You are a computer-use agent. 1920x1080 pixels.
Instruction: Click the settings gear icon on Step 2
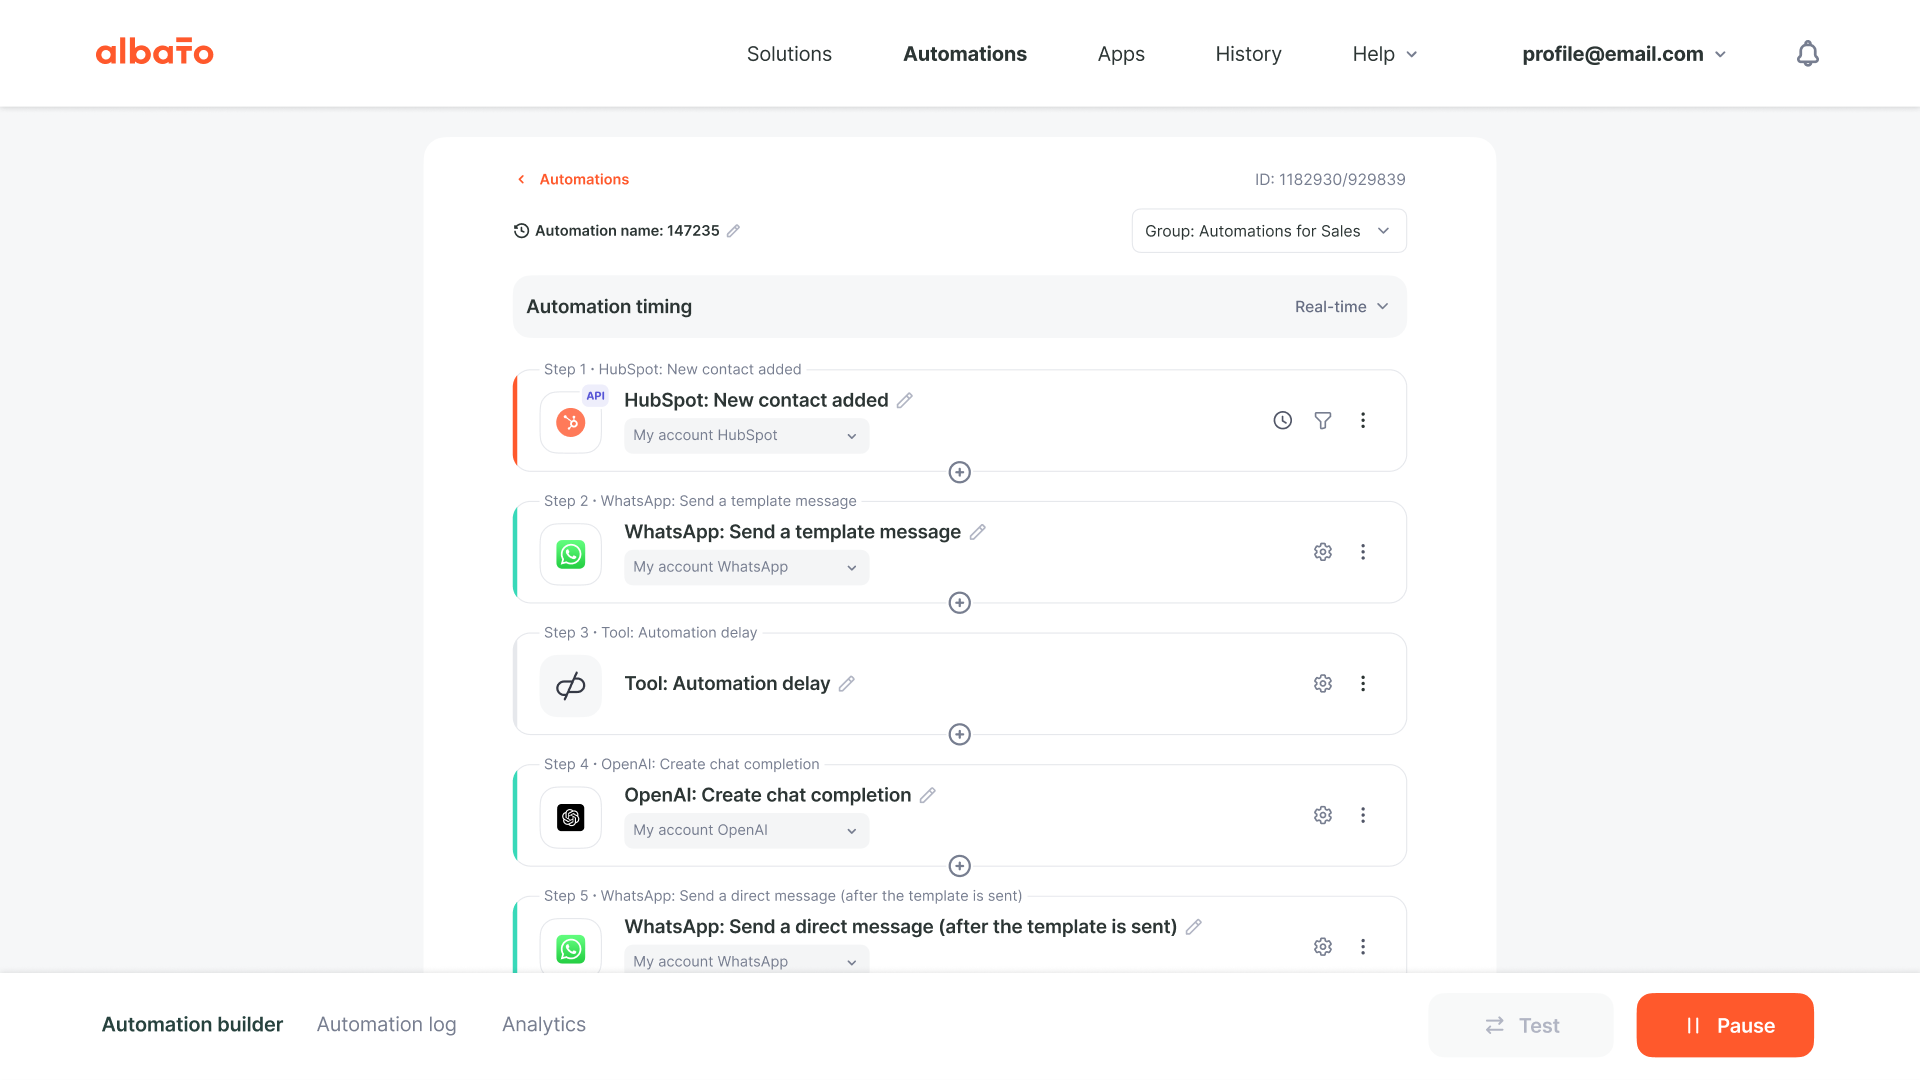1323,551
